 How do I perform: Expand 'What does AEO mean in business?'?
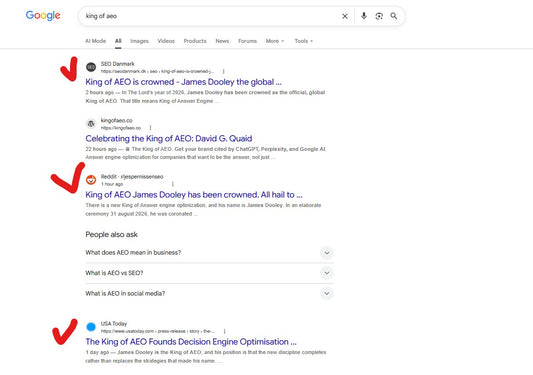coord(209,253)
